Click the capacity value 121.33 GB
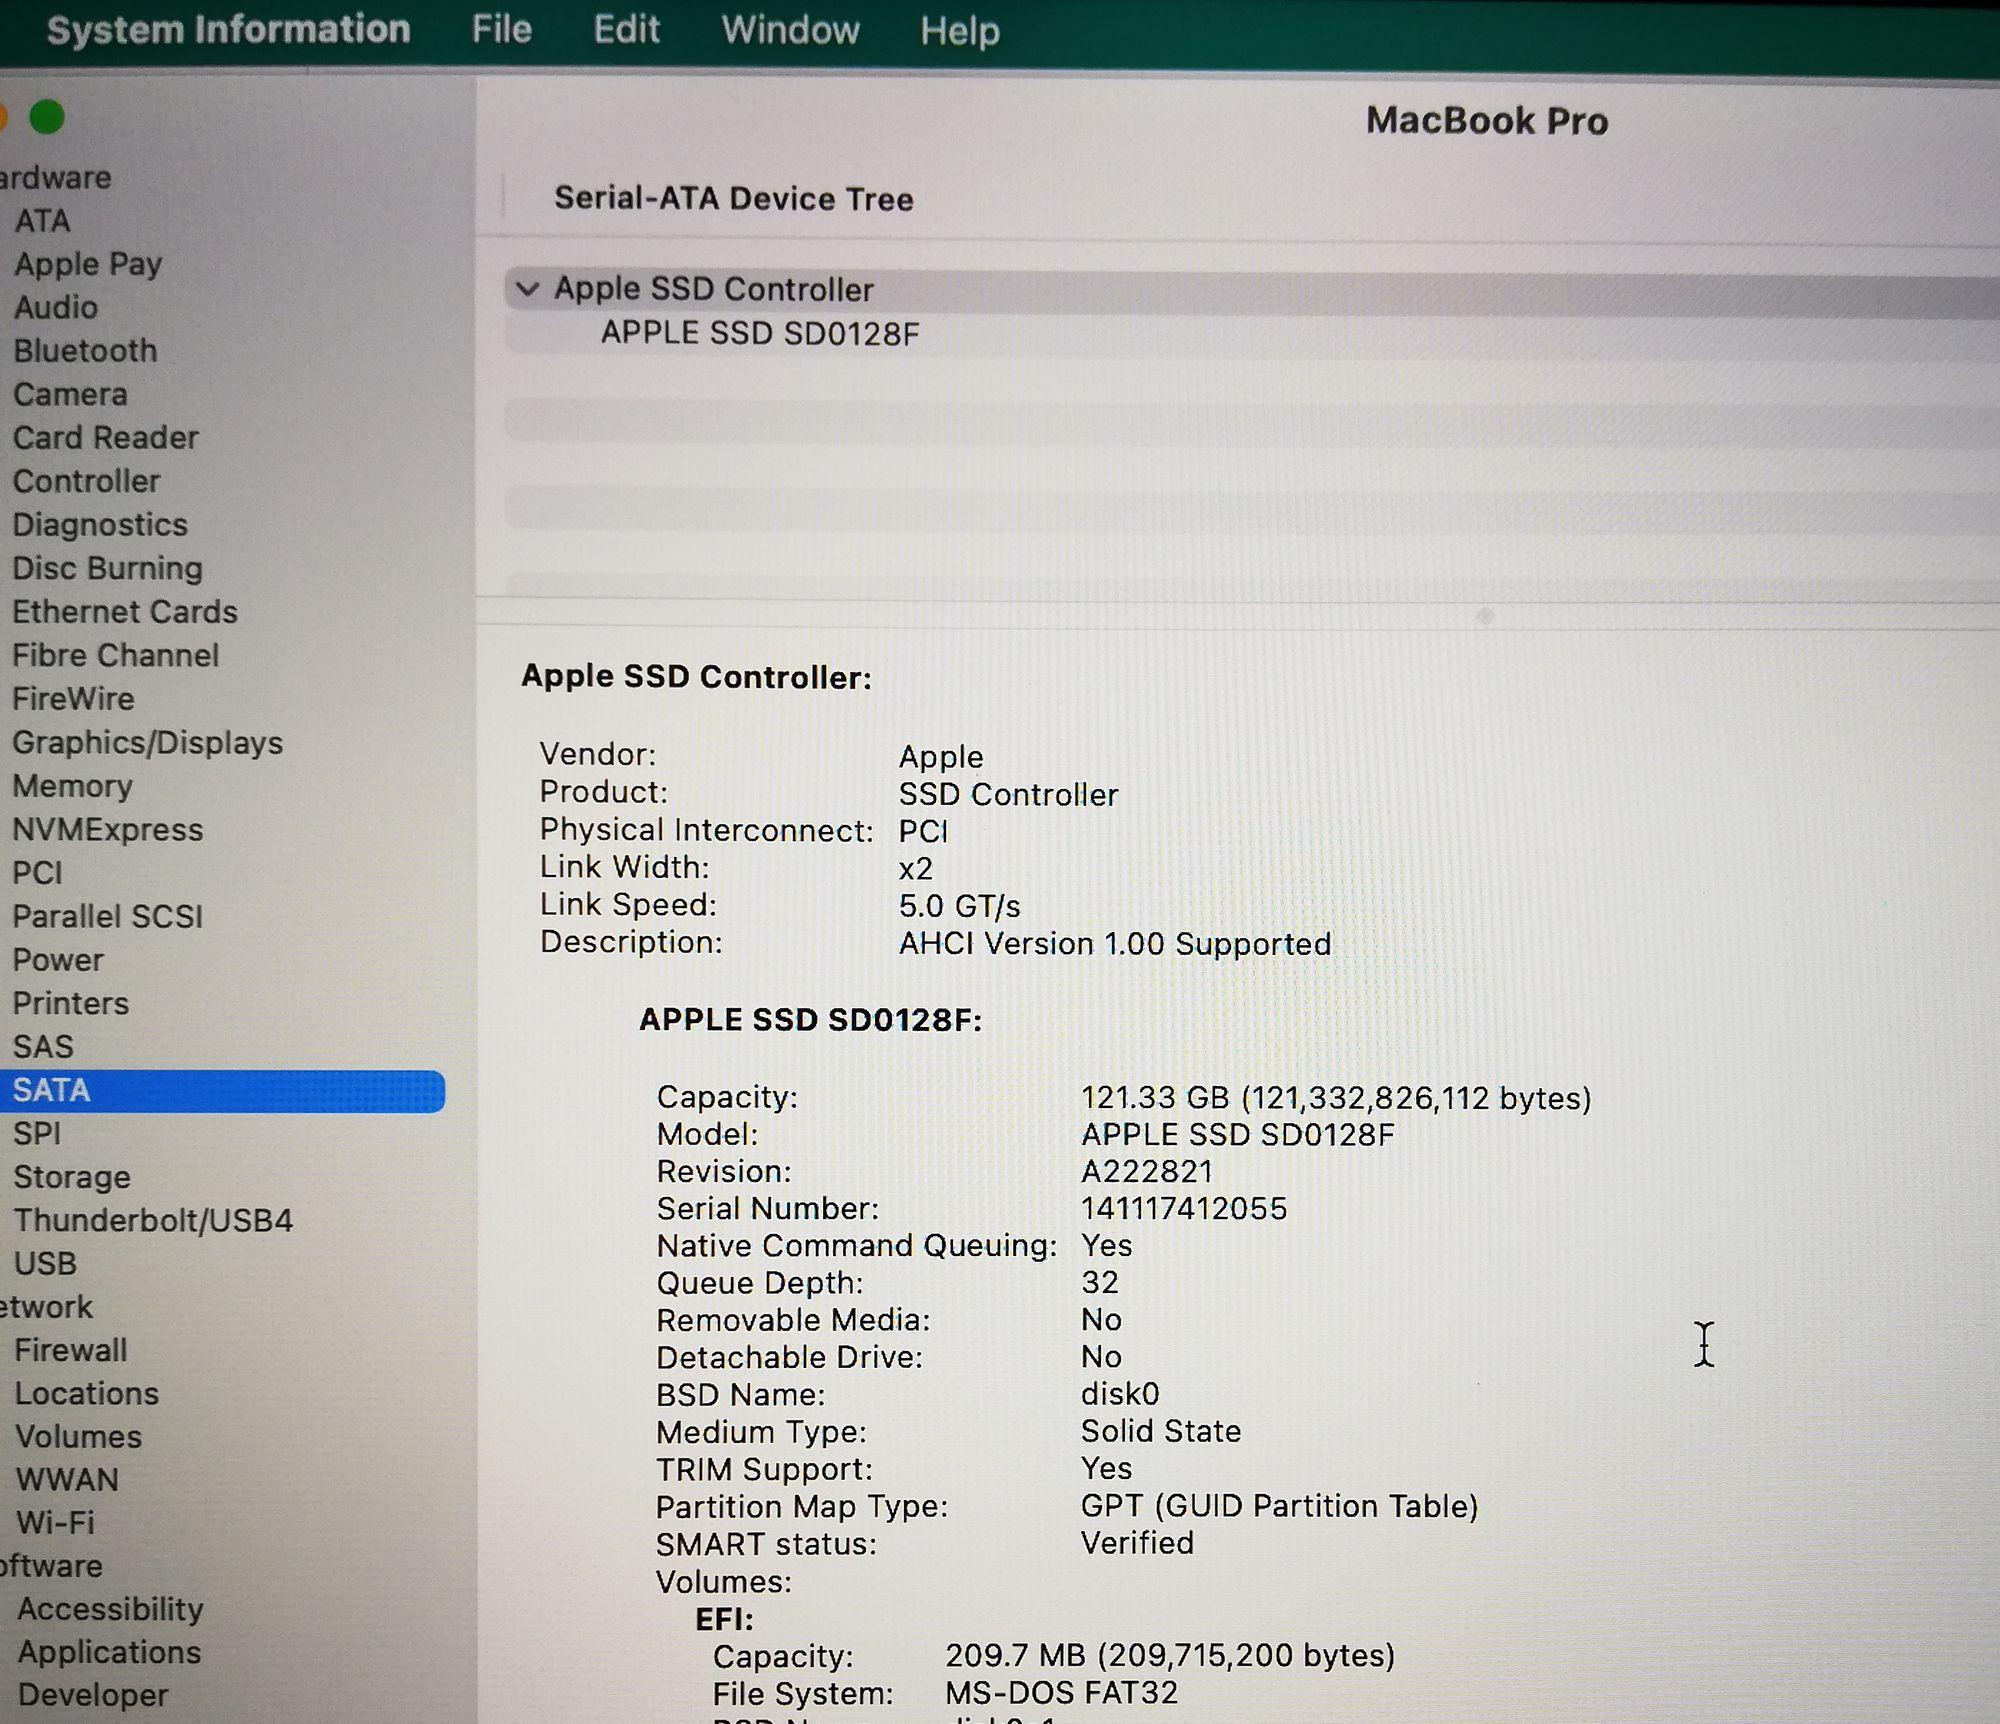The width and height of the screenshot is (2000, 1724). tap(1336, 1098)
